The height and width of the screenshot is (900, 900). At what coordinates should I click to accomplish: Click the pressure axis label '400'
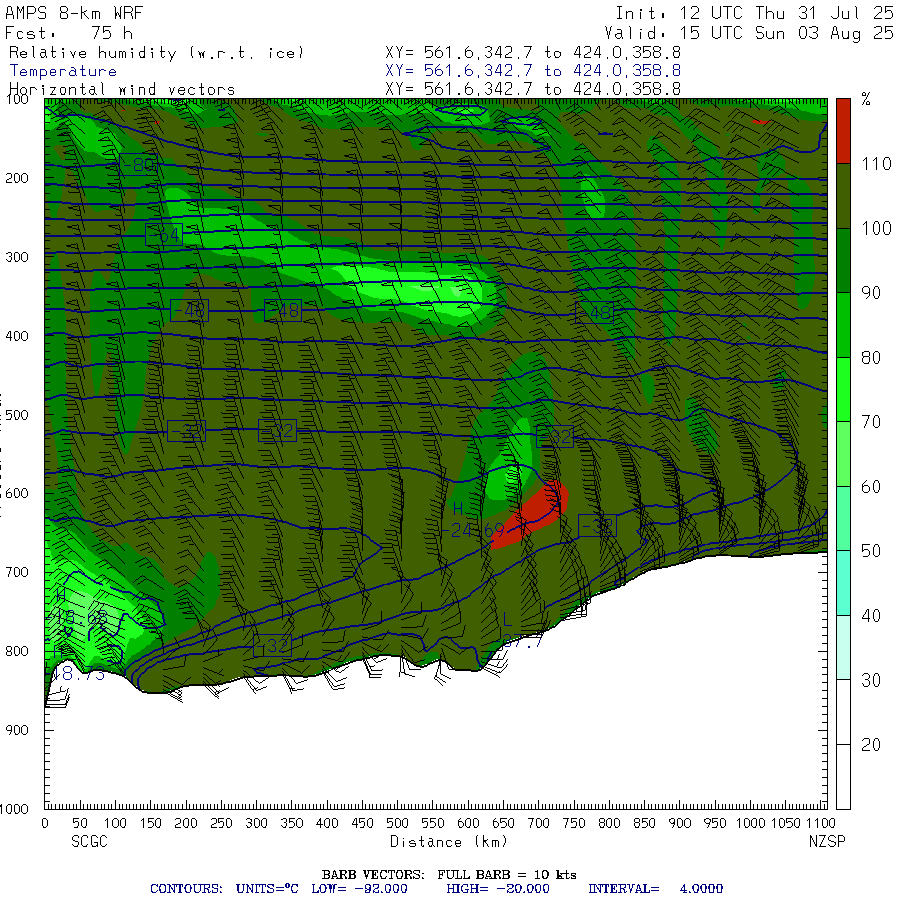(17, 336)
